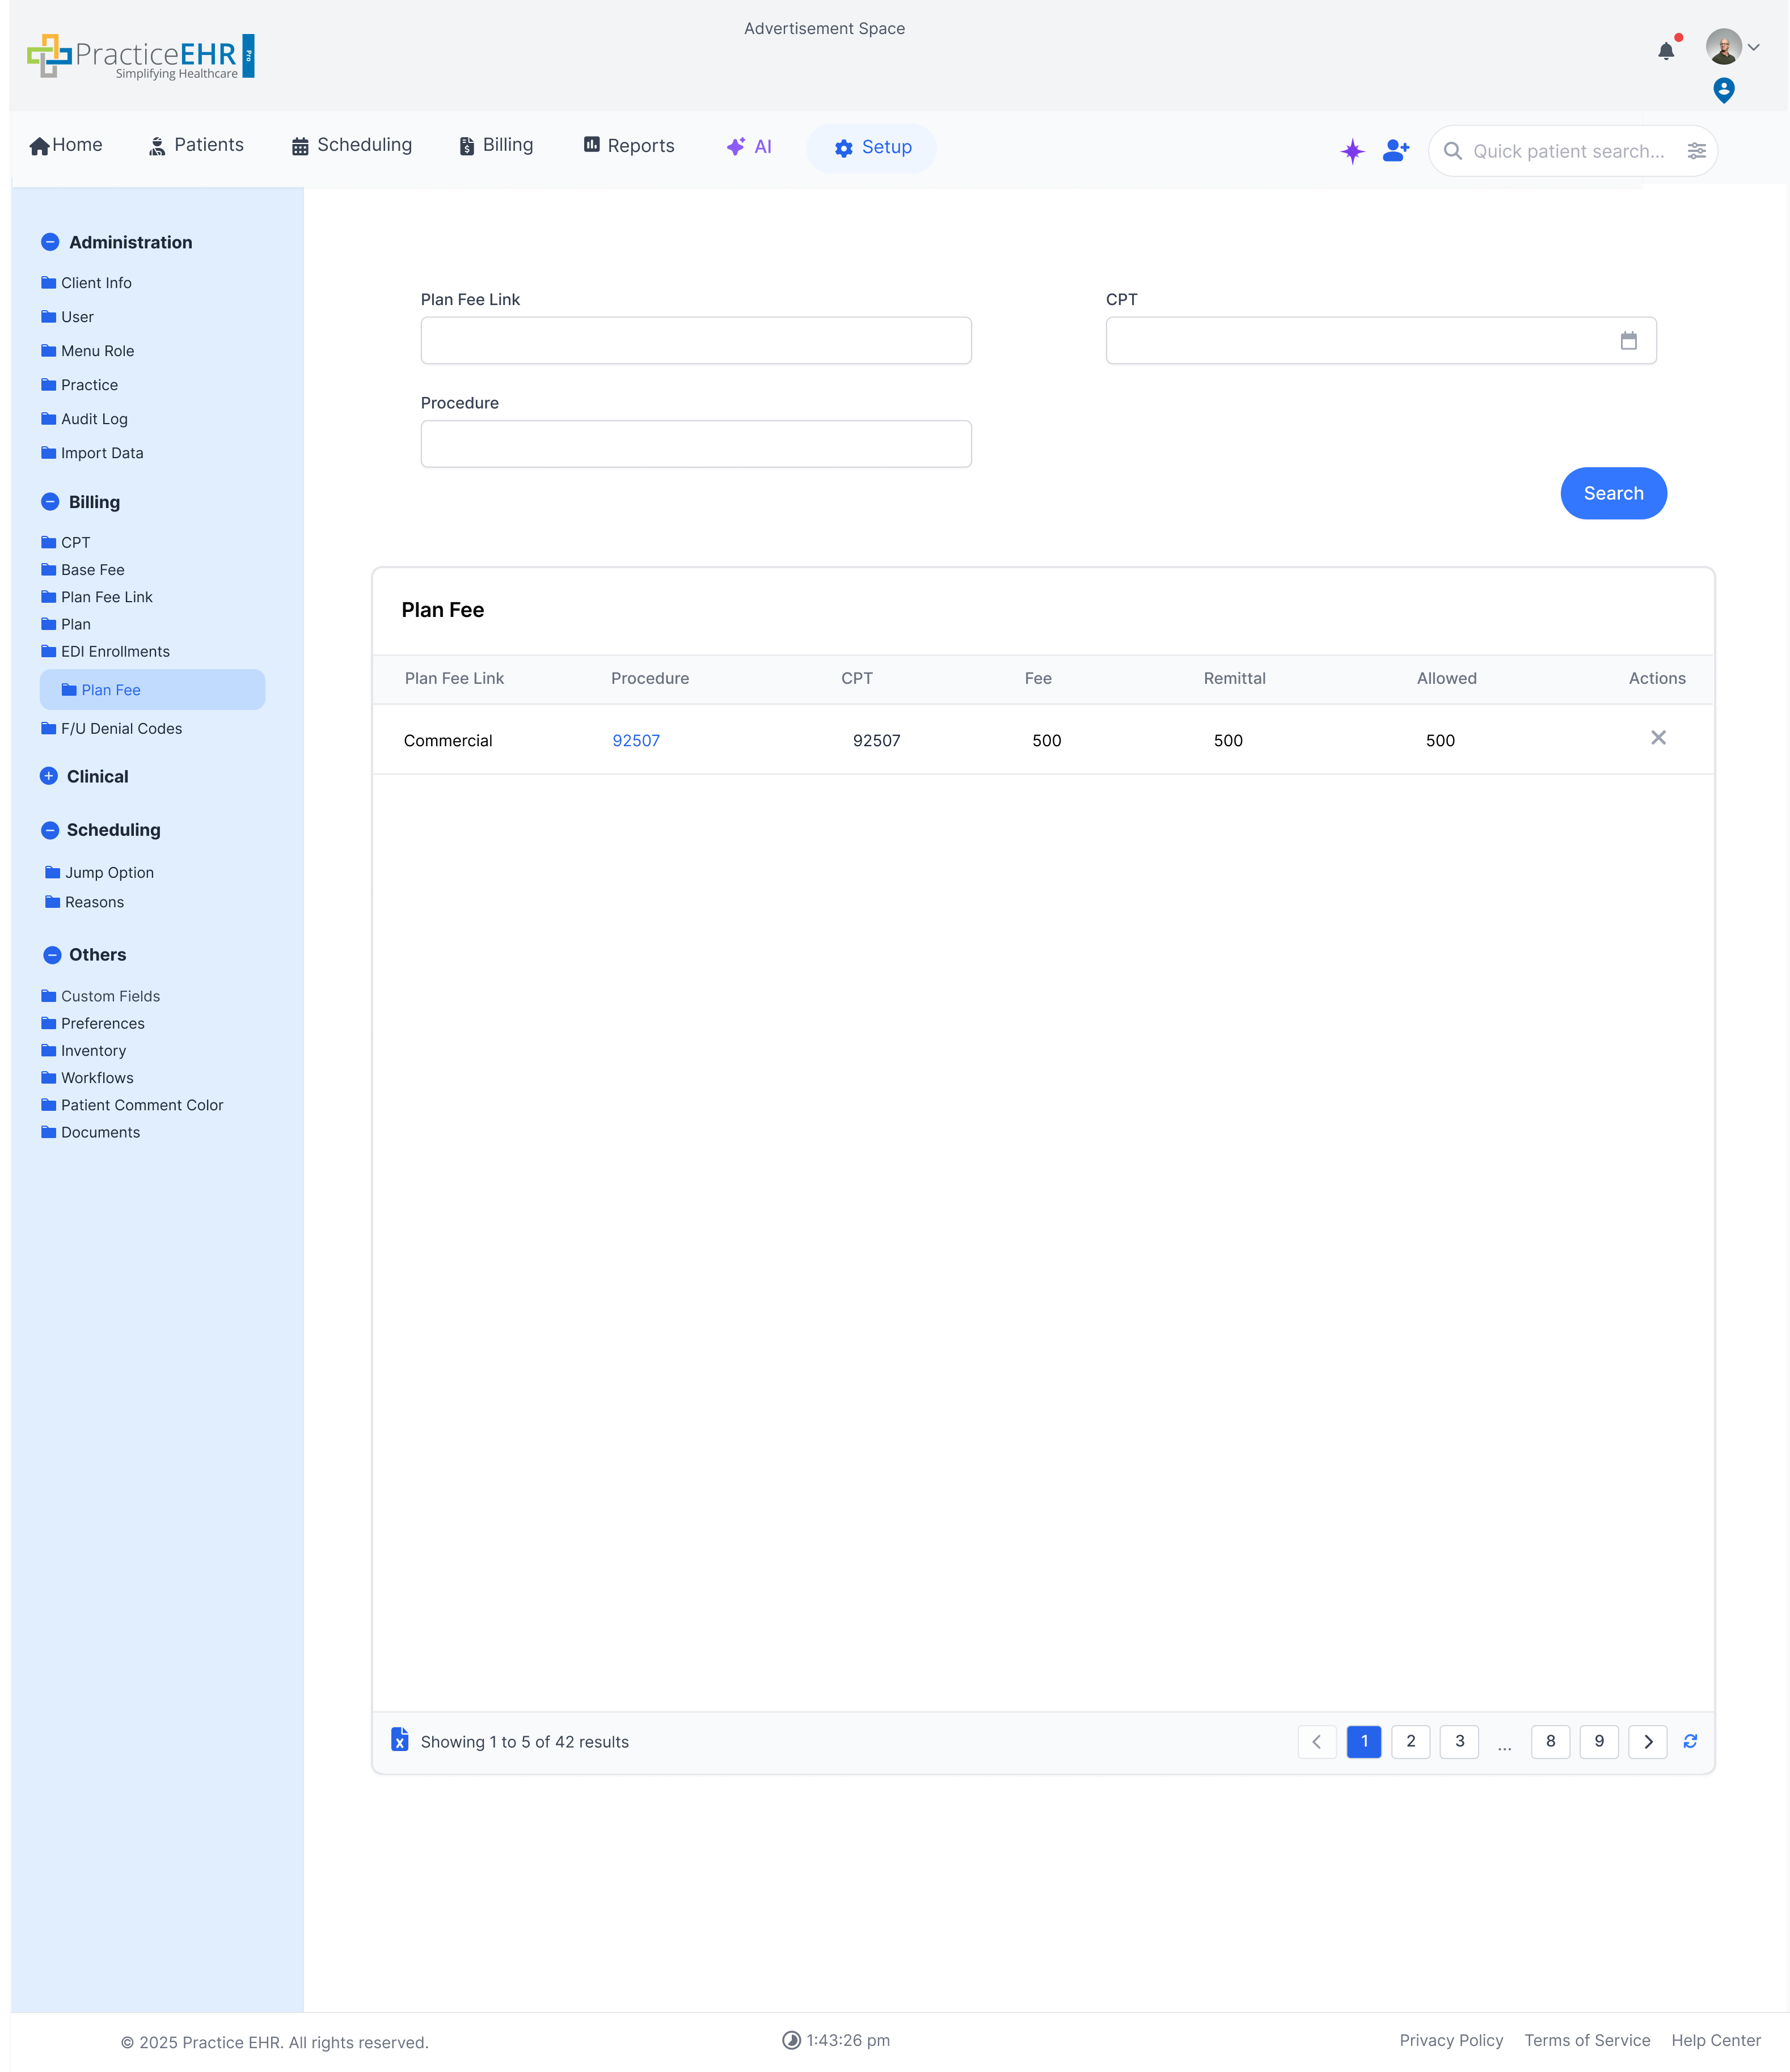This screenshot has height=2072, width=1790.
Task: Open the calendar picker in the CPT field
Action: pyautogui.click(x=1629, y=340)
